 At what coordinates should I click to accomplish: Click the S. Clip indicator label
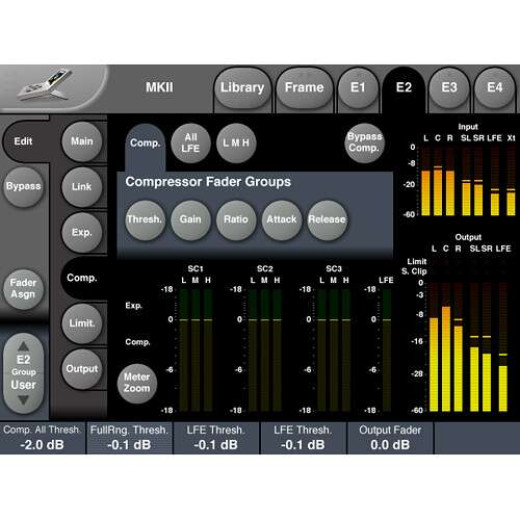point(414,272)
